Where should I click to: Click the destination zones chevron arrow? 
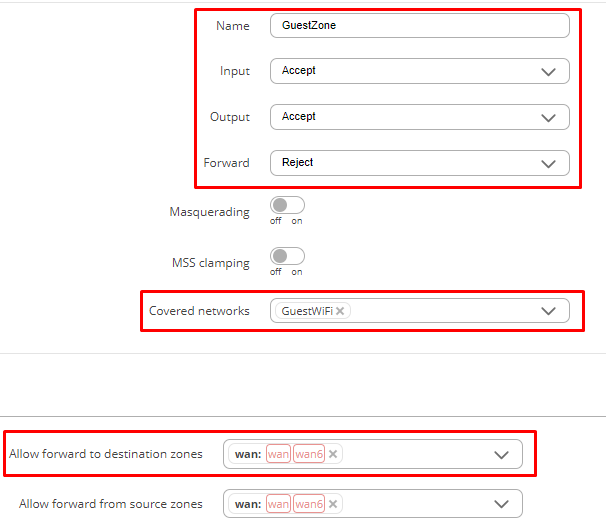tap(501, 455)
